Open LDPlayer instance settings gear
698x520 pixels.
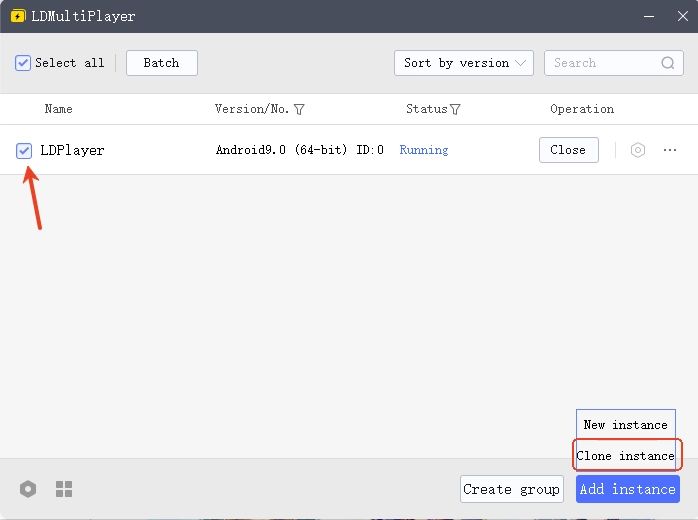click(x=637, y=150)
